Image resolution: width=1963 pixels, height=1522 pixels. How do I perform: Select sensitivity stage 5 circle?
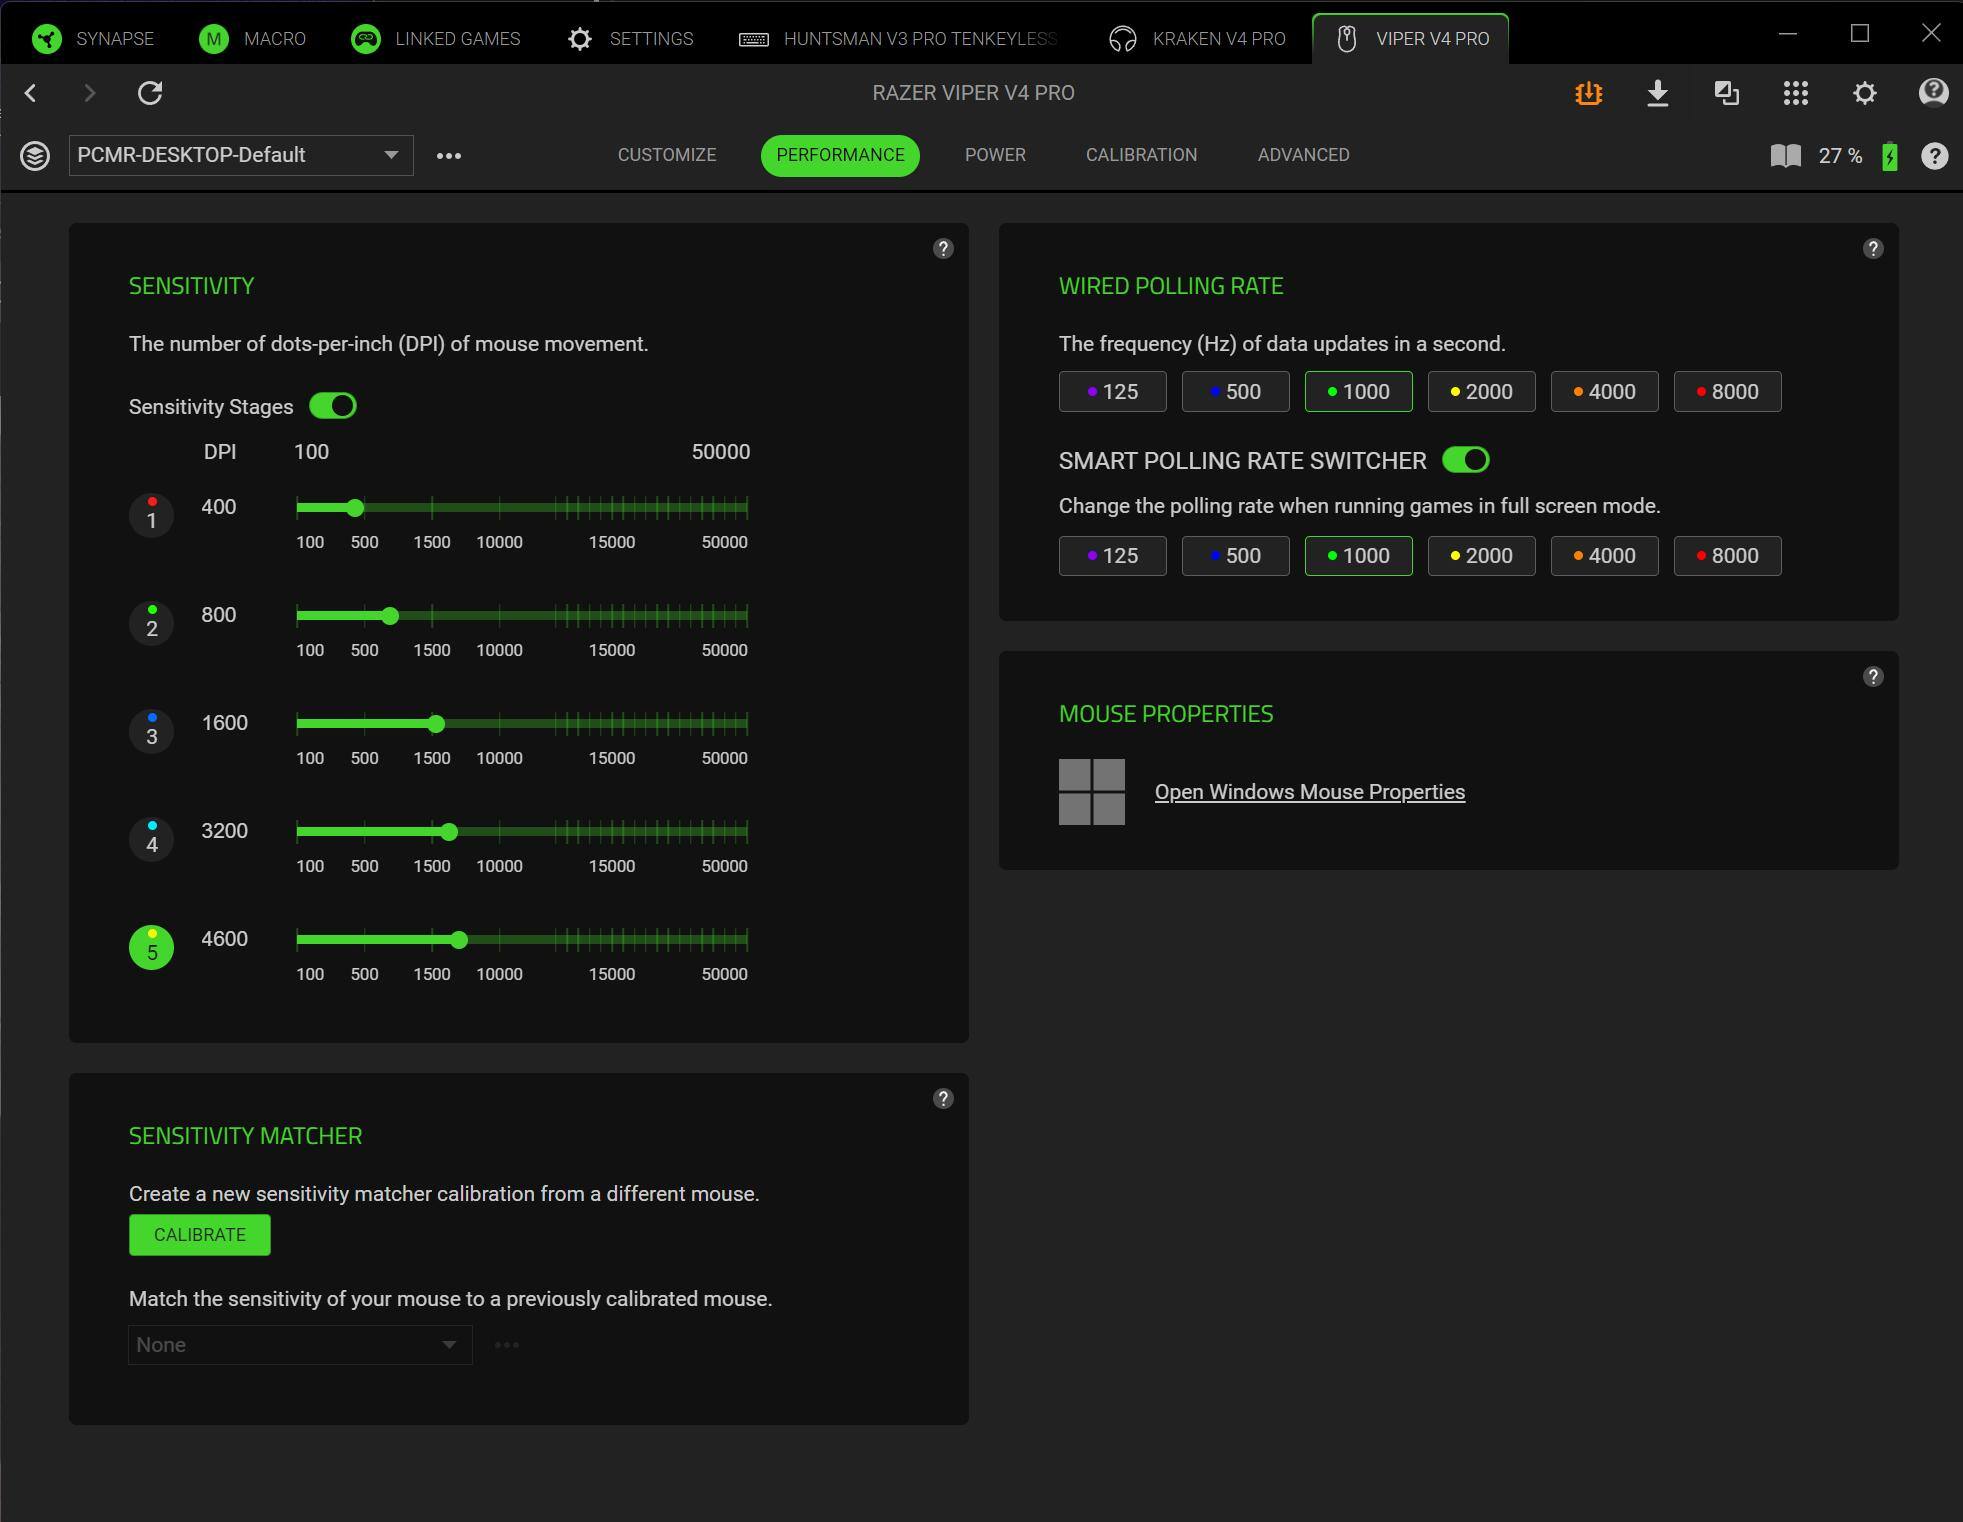coord(152,947)
